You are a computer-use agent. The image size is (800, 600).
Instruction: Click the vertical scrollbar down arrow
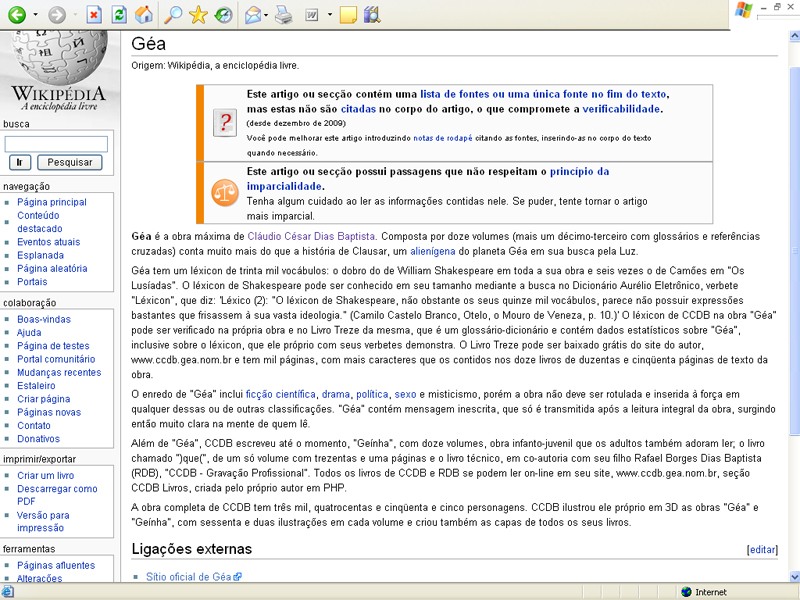(792, 575)
